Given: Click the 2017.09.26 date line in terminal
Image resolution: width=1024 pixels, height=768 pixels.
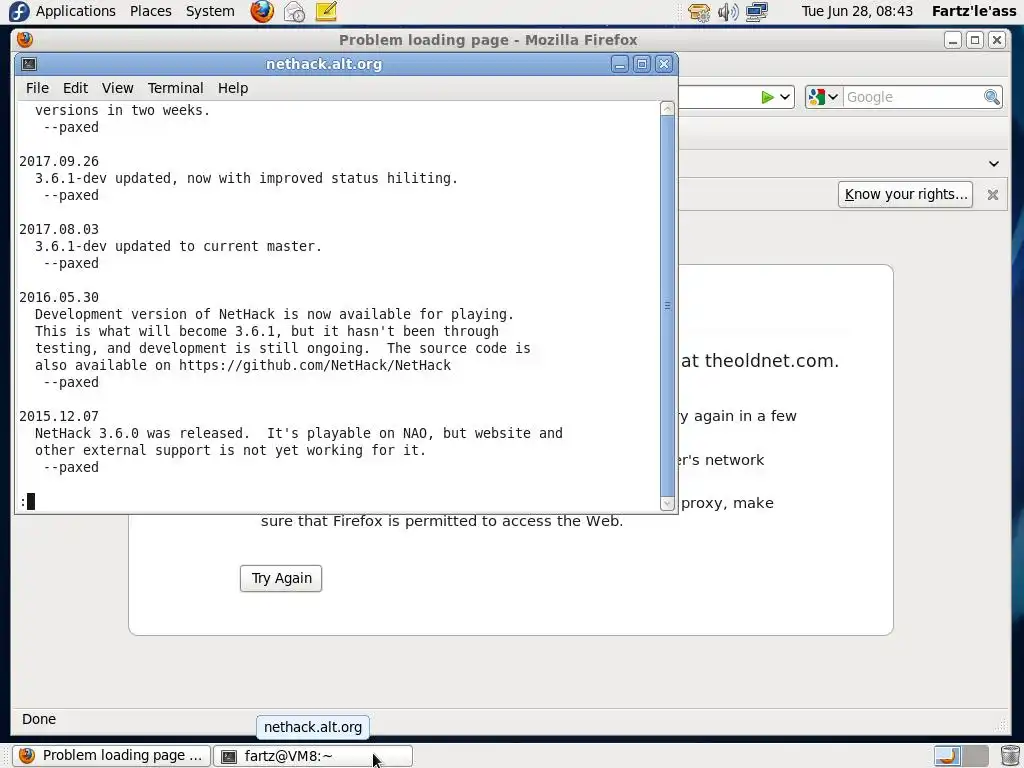Looking at the screenshot, I should coord(59,161).
